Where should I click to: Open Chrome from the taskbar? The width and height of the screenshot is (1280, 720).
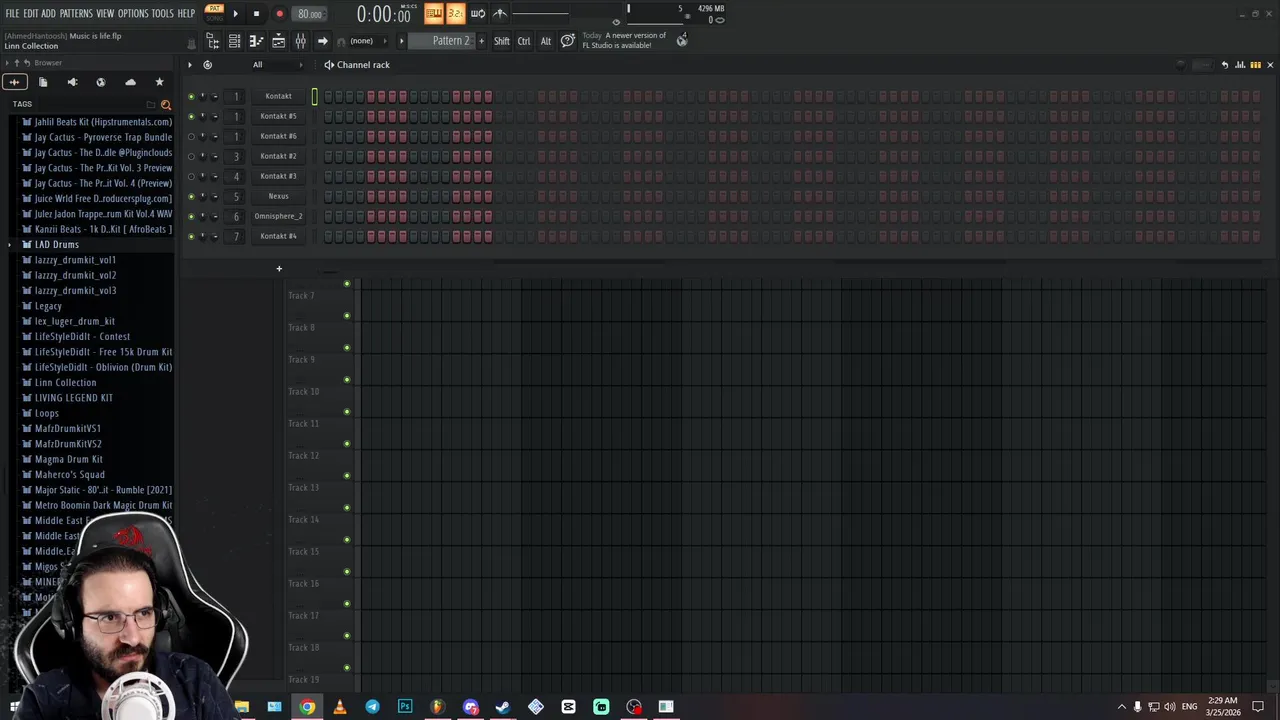point(307,707)
